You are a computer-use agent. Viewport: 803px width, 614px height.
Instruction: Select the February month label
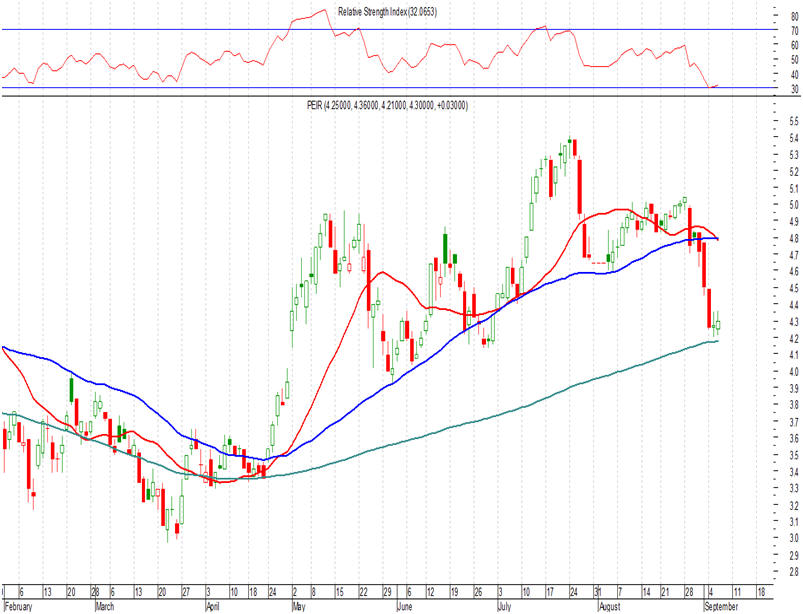click(18, 607)
